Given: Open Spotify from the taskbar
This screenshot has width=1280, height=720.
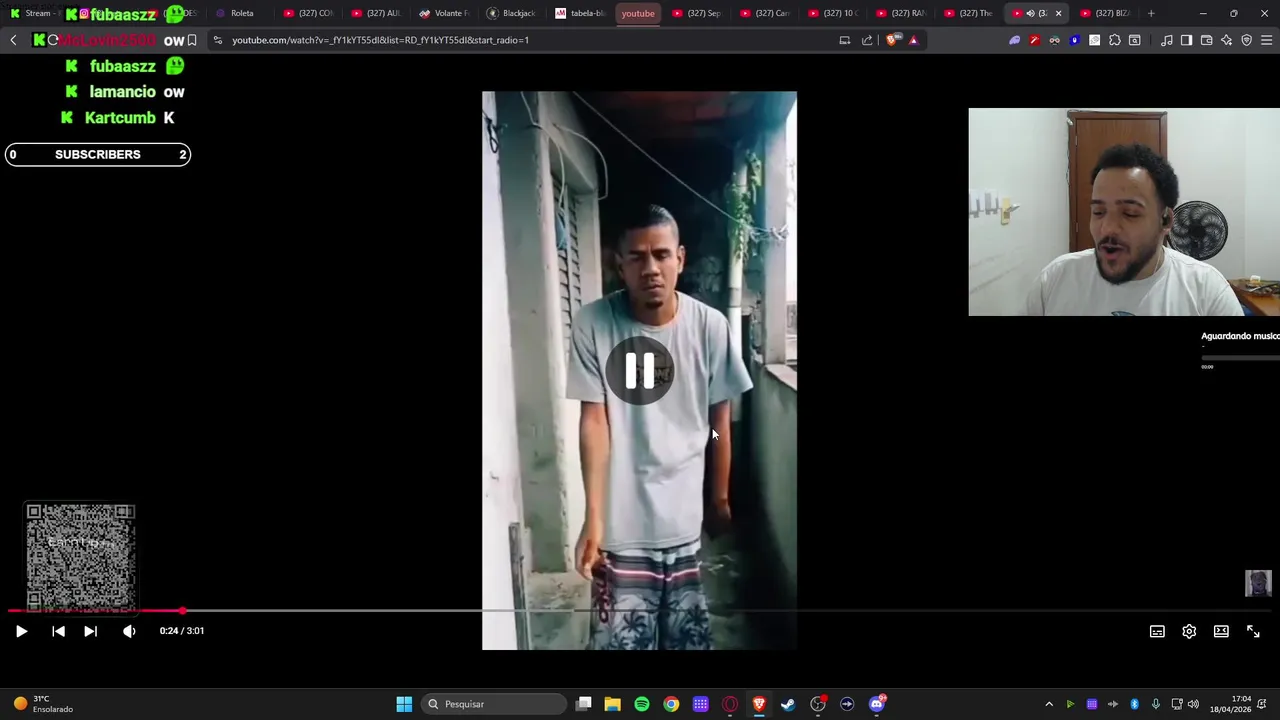Looking at the screenshot, I should click(x=642, y=704).
